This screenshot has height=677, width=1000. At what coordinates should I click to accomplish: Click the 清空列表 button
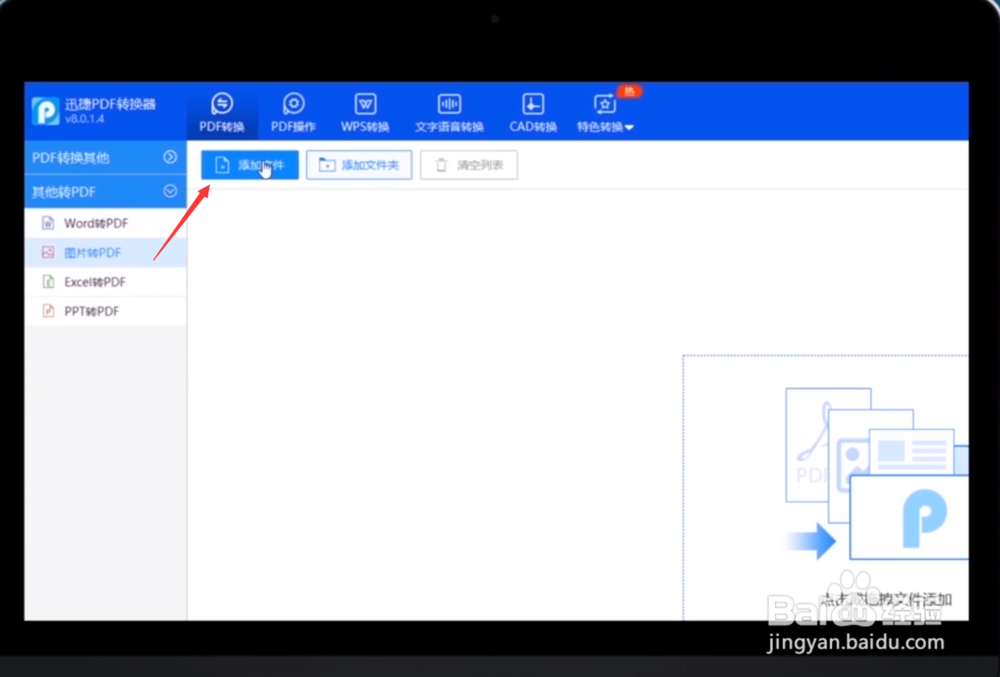(469, 165)
